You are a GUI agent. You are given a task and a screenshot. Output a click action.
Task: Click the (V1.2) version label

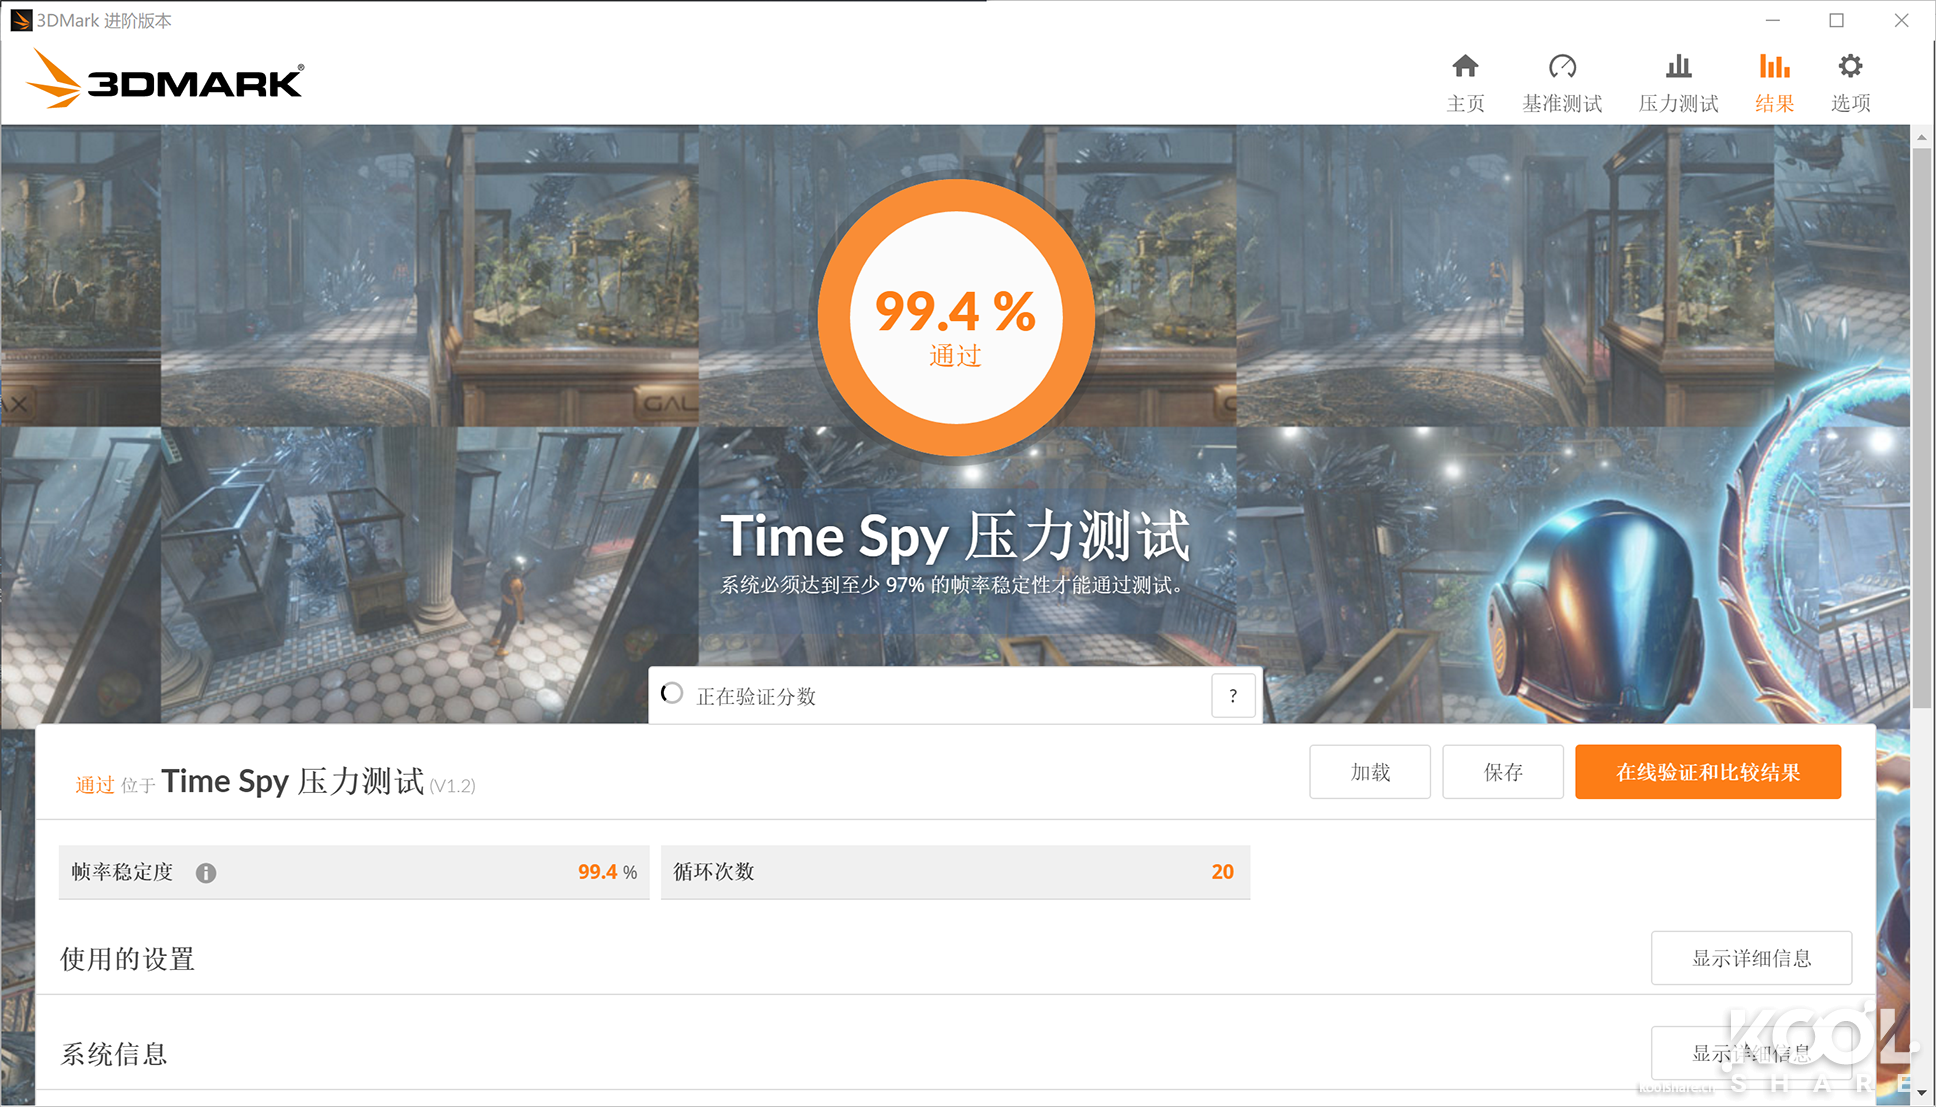452,786
